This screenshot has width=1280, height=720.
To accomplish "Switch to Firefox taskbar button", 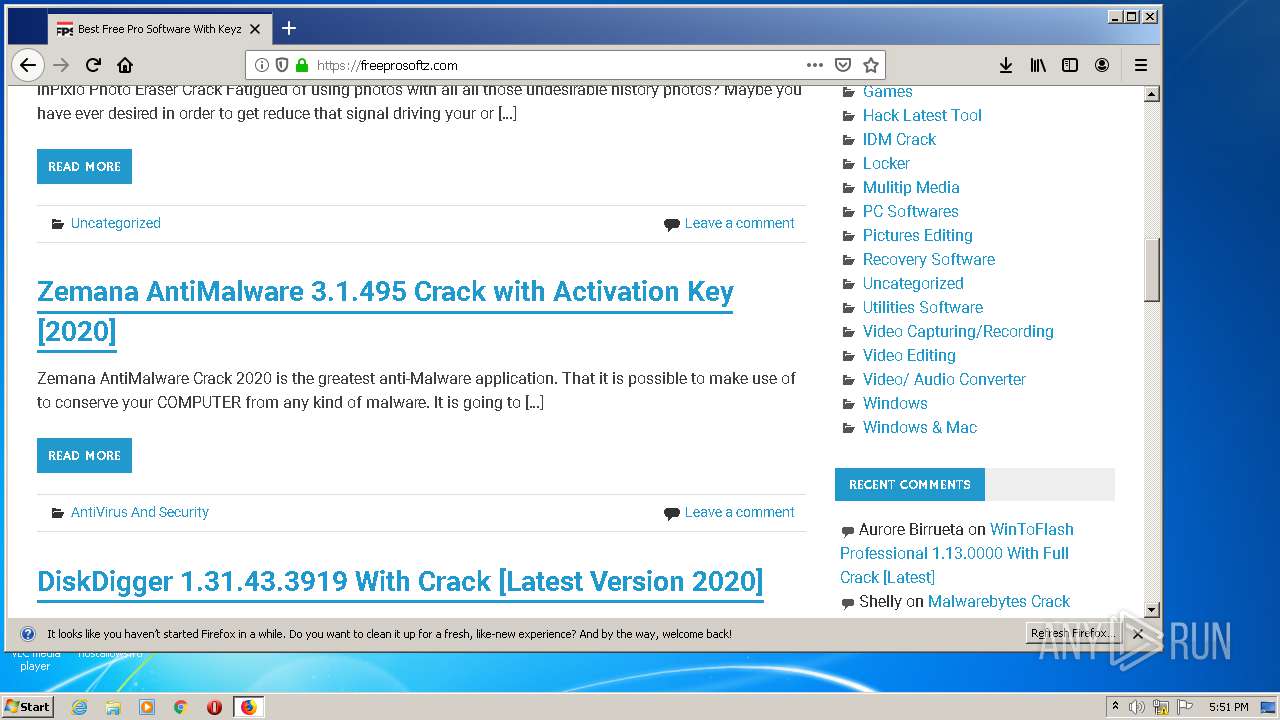I will click(248, 707).
